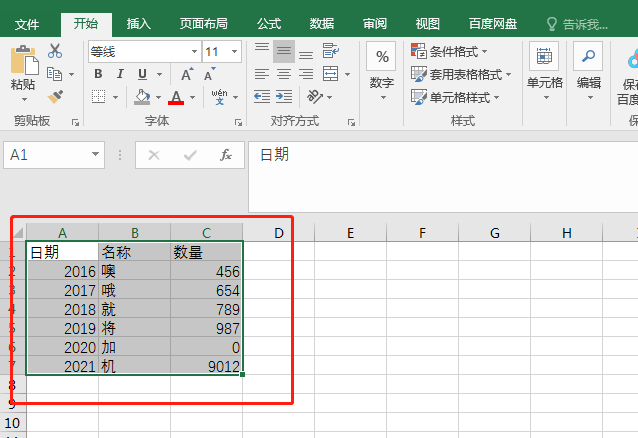Increase indent
638x438 pixels.
click(x=284, y=97)
